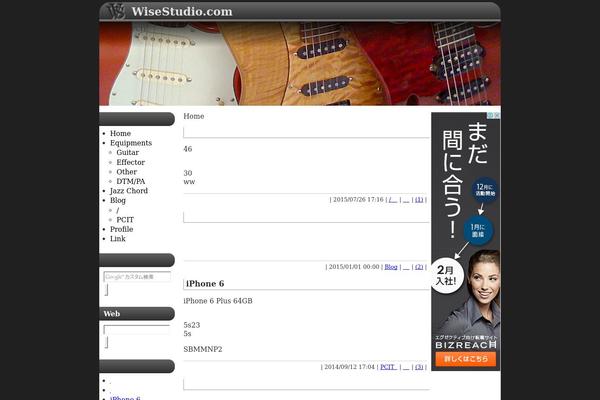This screenshot has width=600, height=400.
Task: Open the DTM/PA page
Action: click(x=131, y=181)
